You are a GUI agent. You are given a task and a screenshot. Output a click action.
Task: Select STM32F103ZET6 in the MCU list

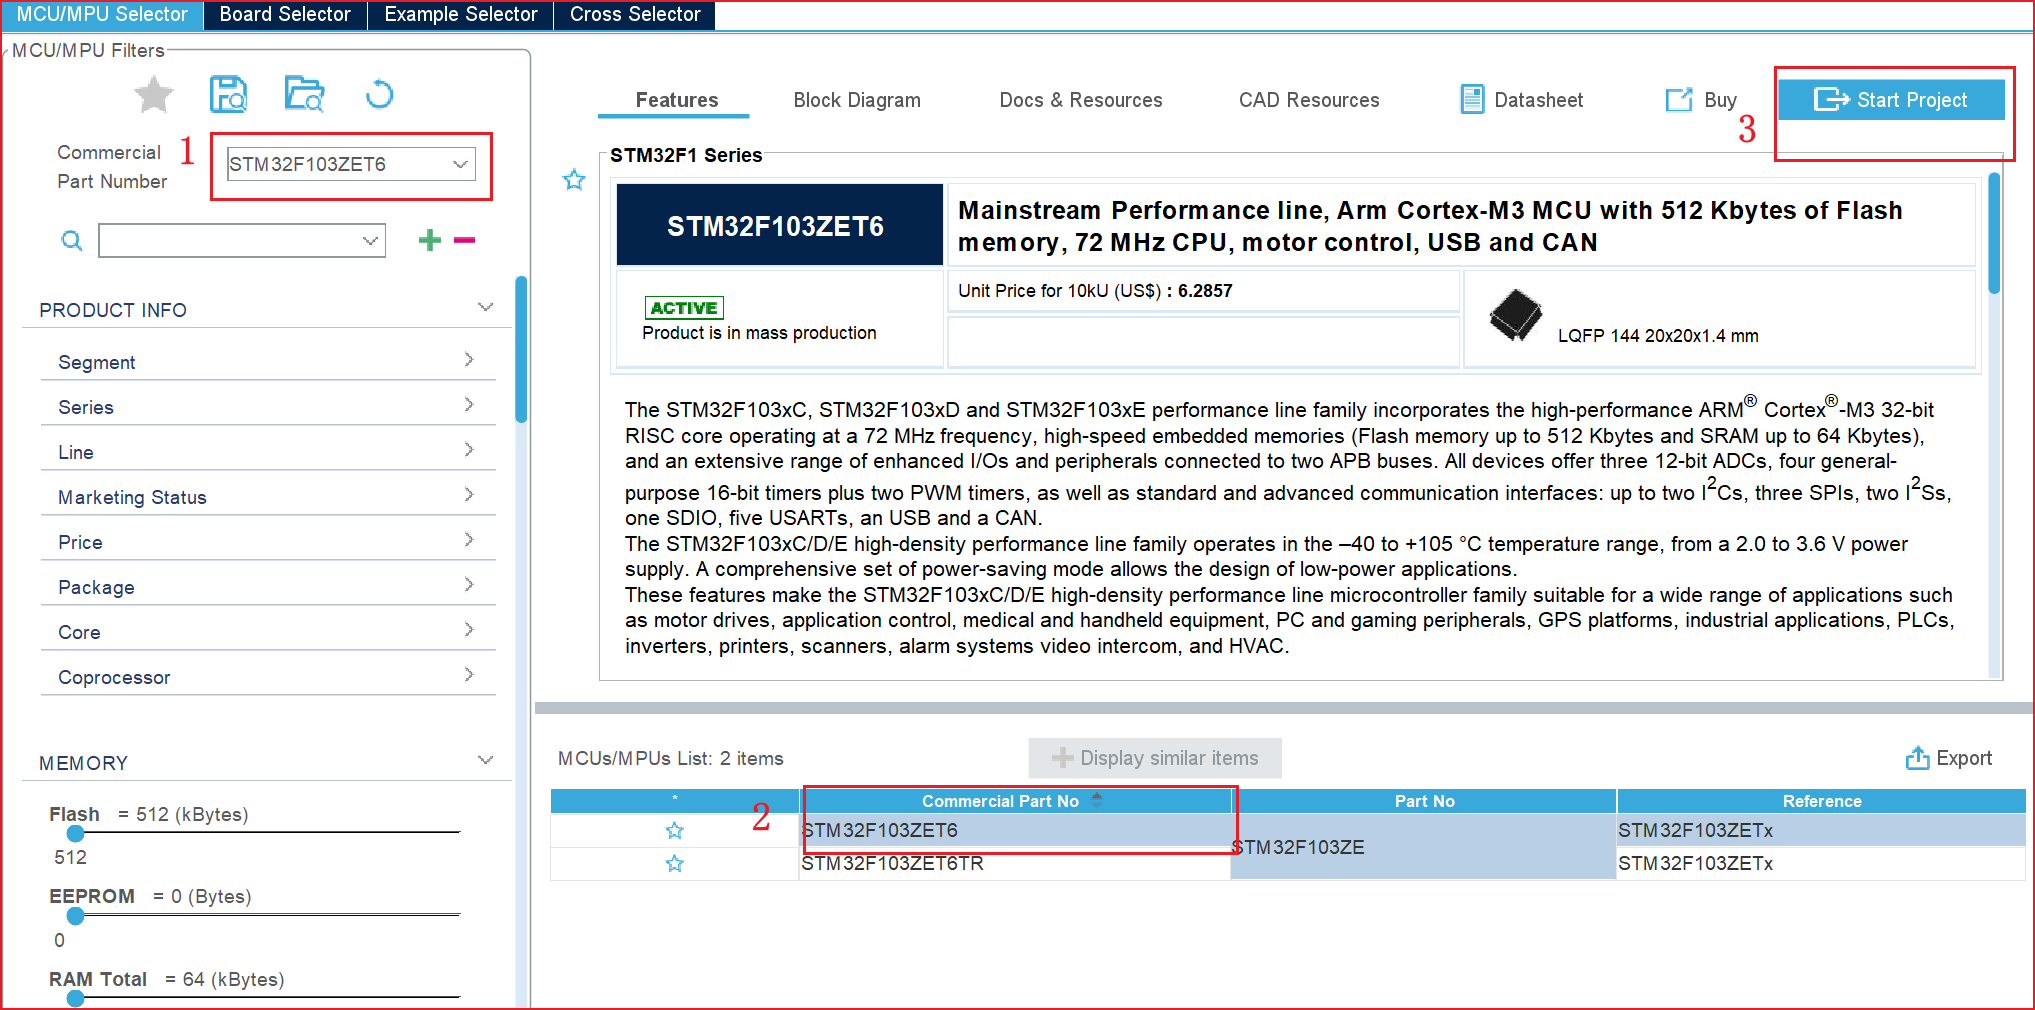(x=1015, y=831)
